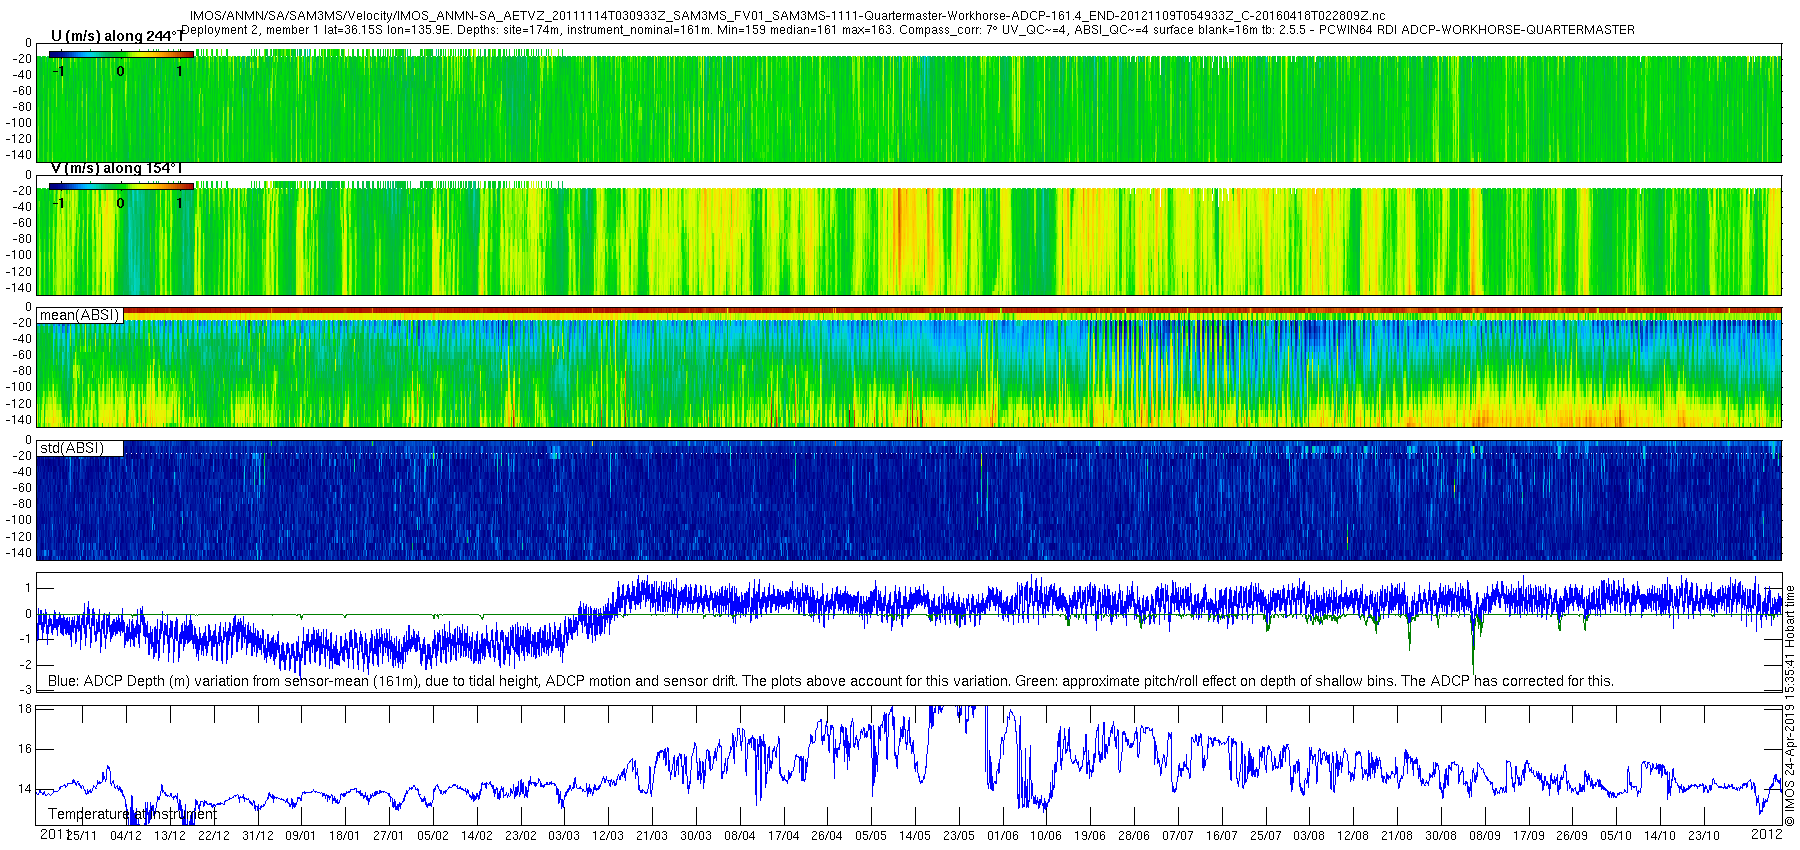Viewport: 1800px width, 850px height.
Task: Click the '23/02' date tick label
Action: point(520,836)
